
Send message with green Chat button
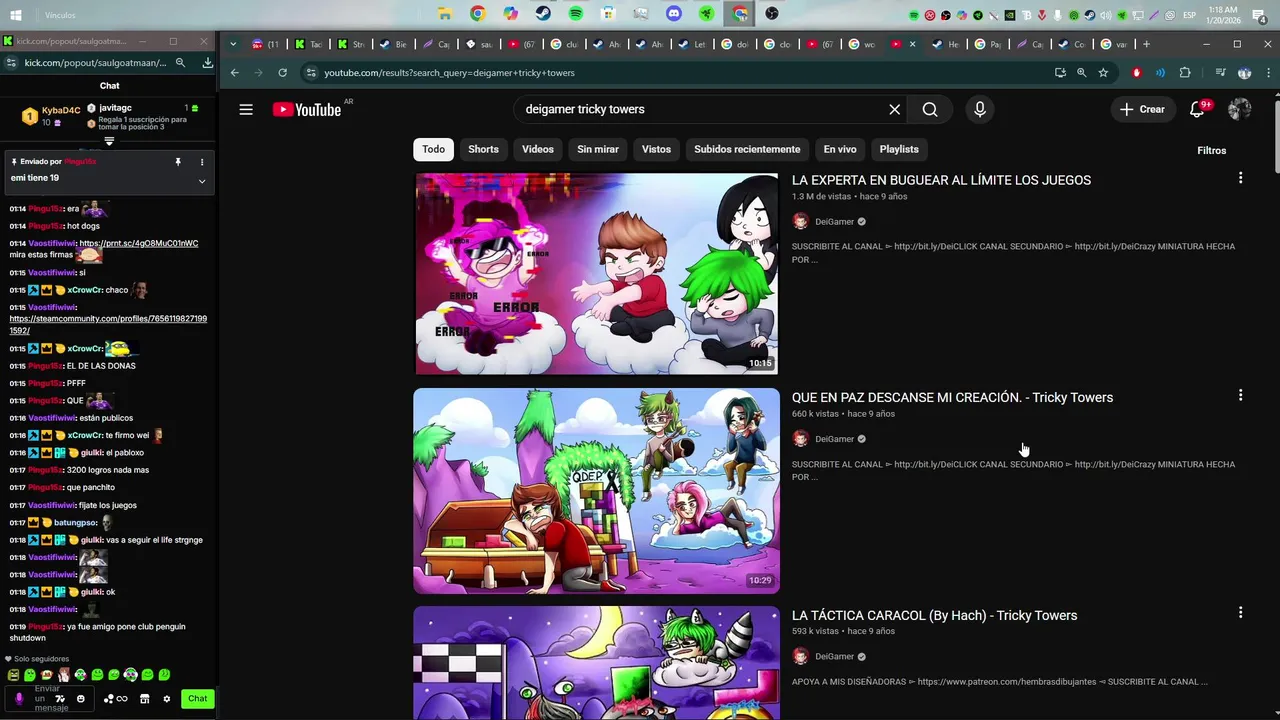pos(198,699)
